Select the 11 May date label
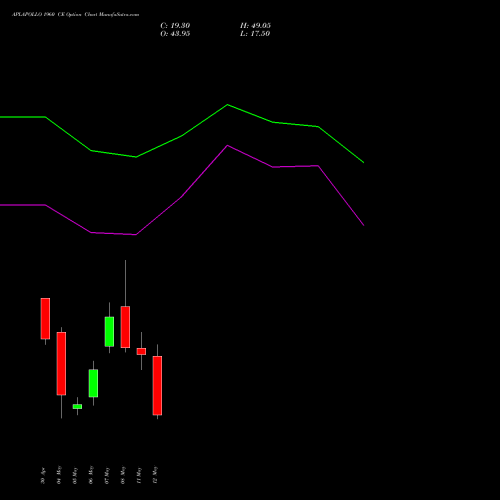 click(139, 475)
